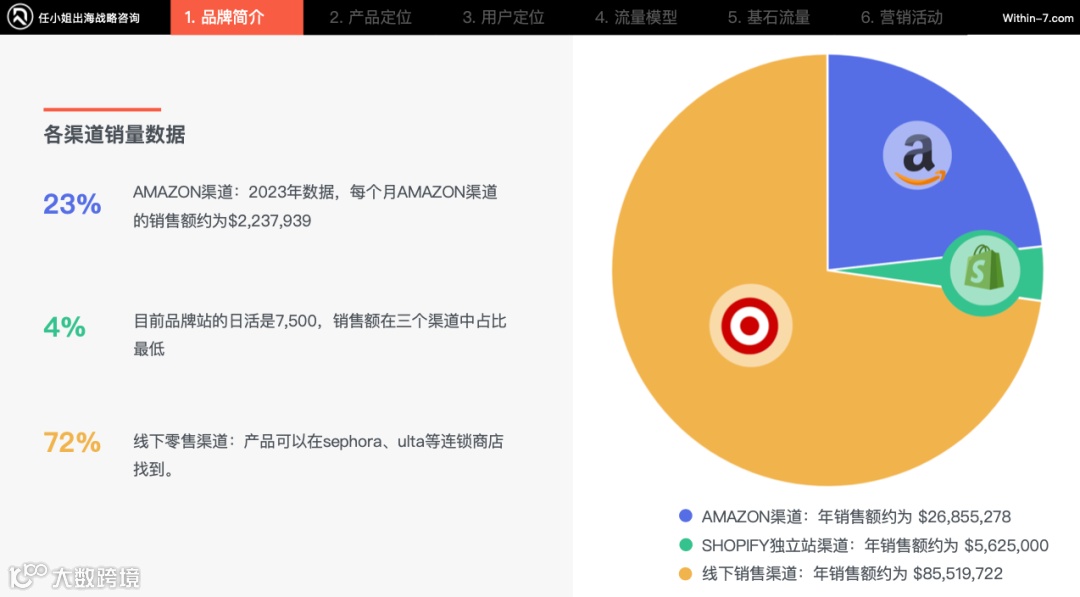The image size is (1080, 597).
Task: Open the 4. 流量模型 tab
Action: [634, 17]
